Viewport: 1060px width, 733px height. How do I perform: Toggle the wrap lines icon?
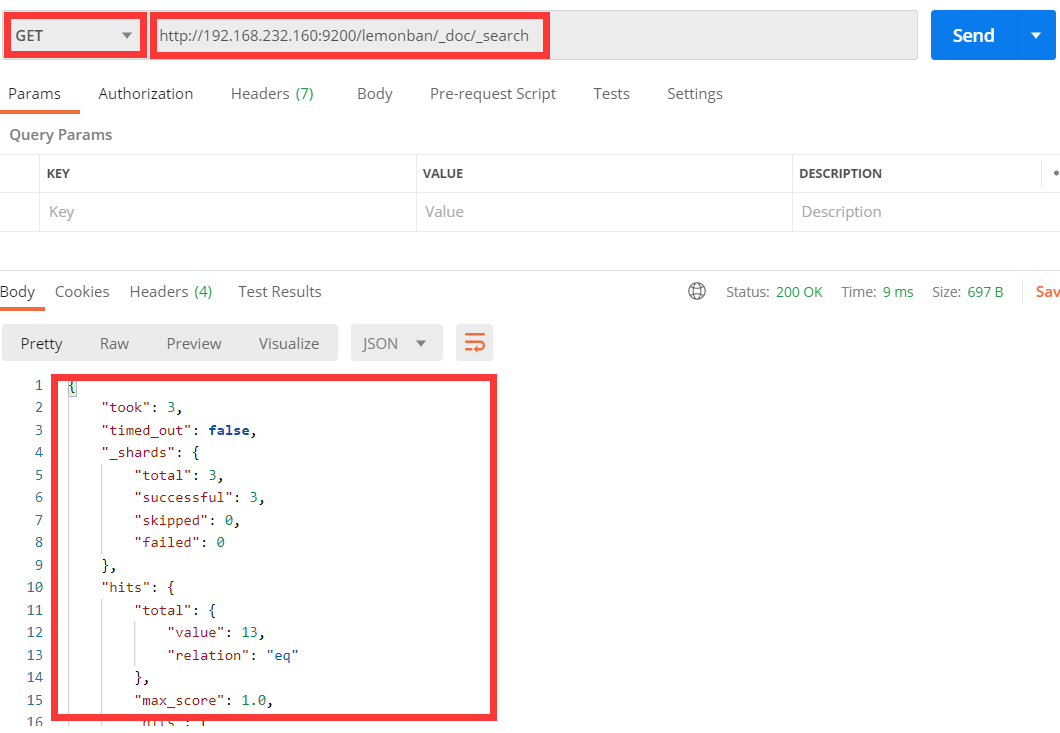pyautogui.click(x=475, y=343)
